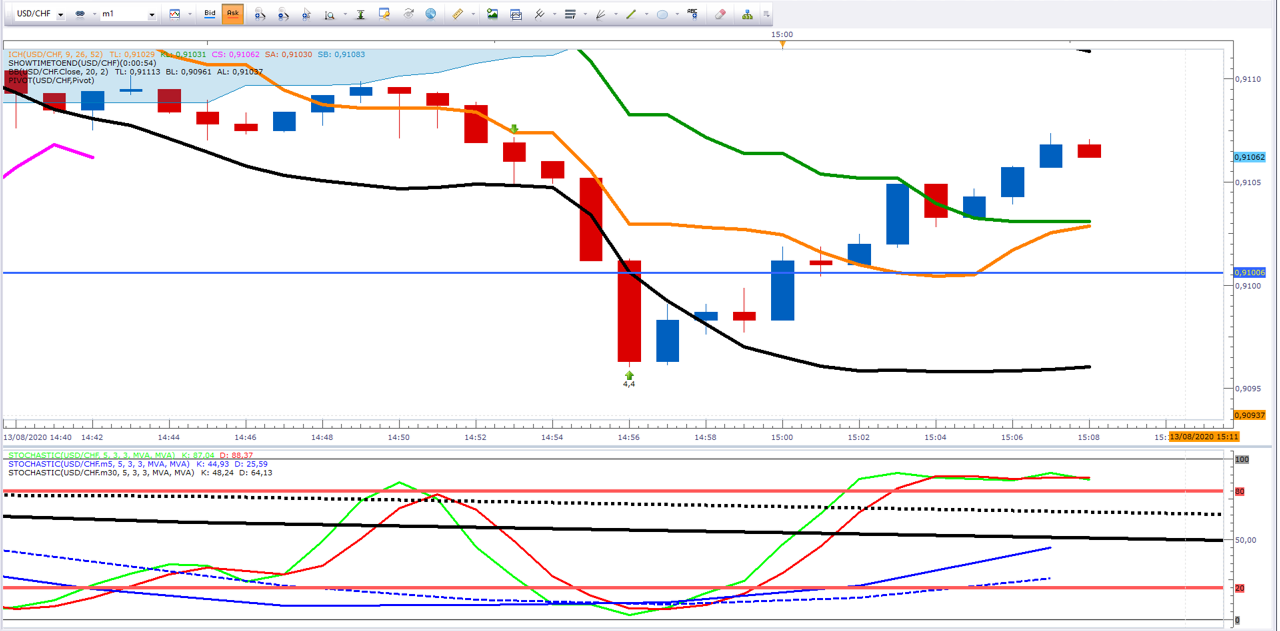The image size is (1280, 631).
Task: Select the ellipse shape tool
Action: tap(662, 15)
